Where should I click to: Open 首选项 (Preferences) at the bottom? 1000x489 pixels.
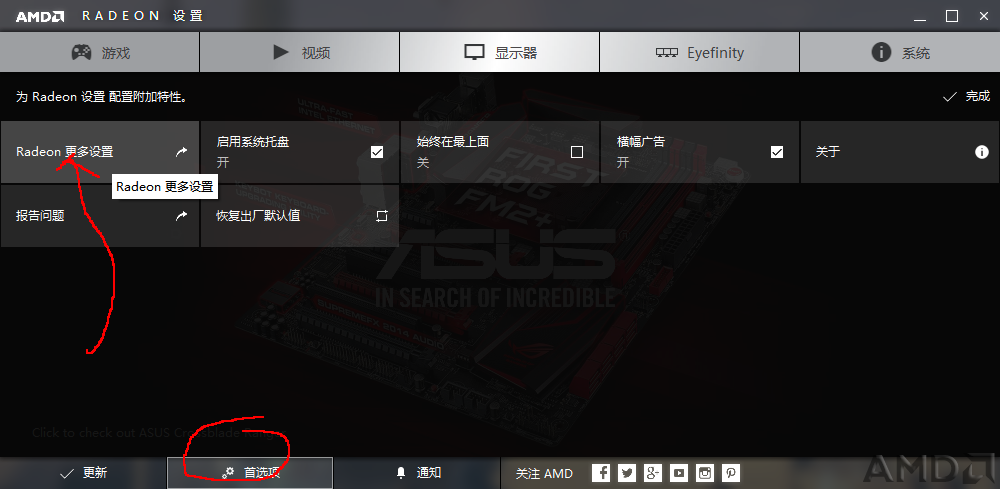250,473
